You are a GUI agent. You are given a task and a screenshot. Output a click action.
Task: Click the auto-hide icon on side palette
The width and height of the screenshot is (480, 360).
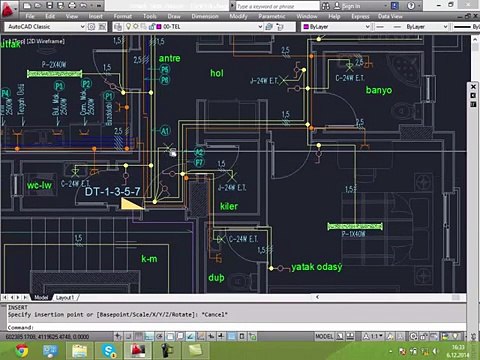(473, 95)
